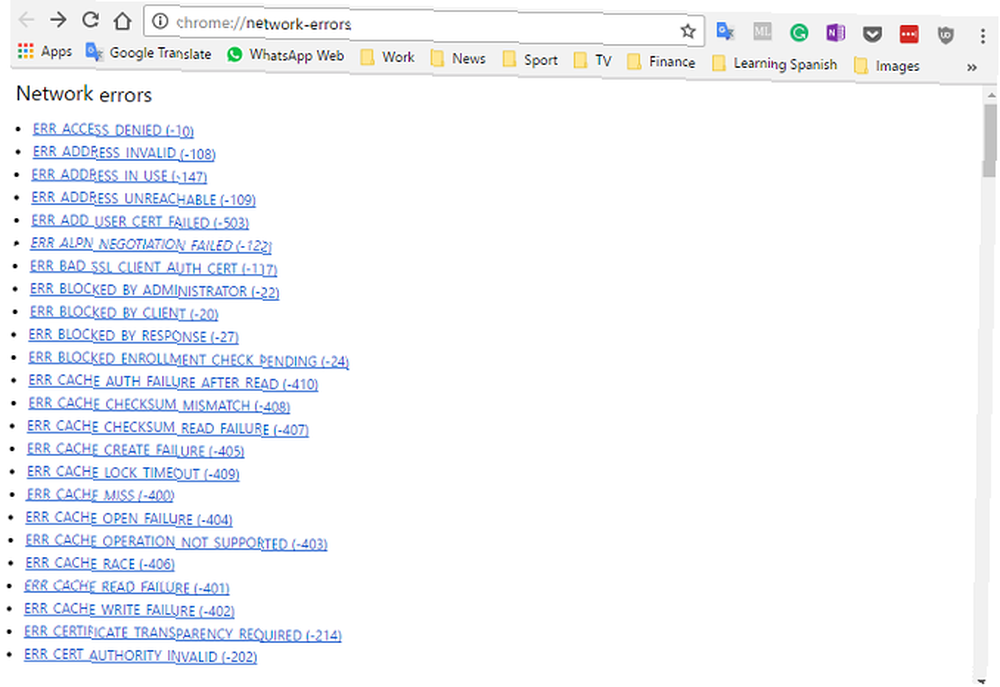Open the Chrome three-dot menu

click(982, 36)
